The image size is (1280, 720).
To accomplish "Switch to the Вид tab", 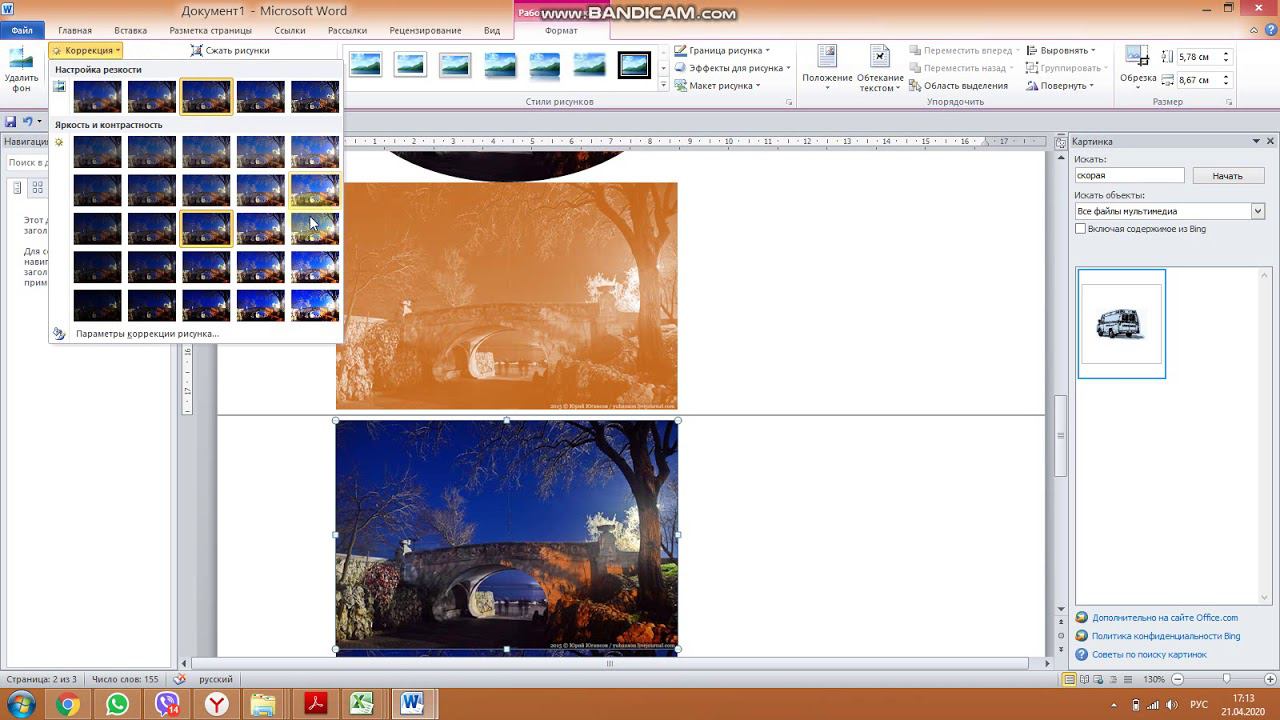I will coord(492,30).
